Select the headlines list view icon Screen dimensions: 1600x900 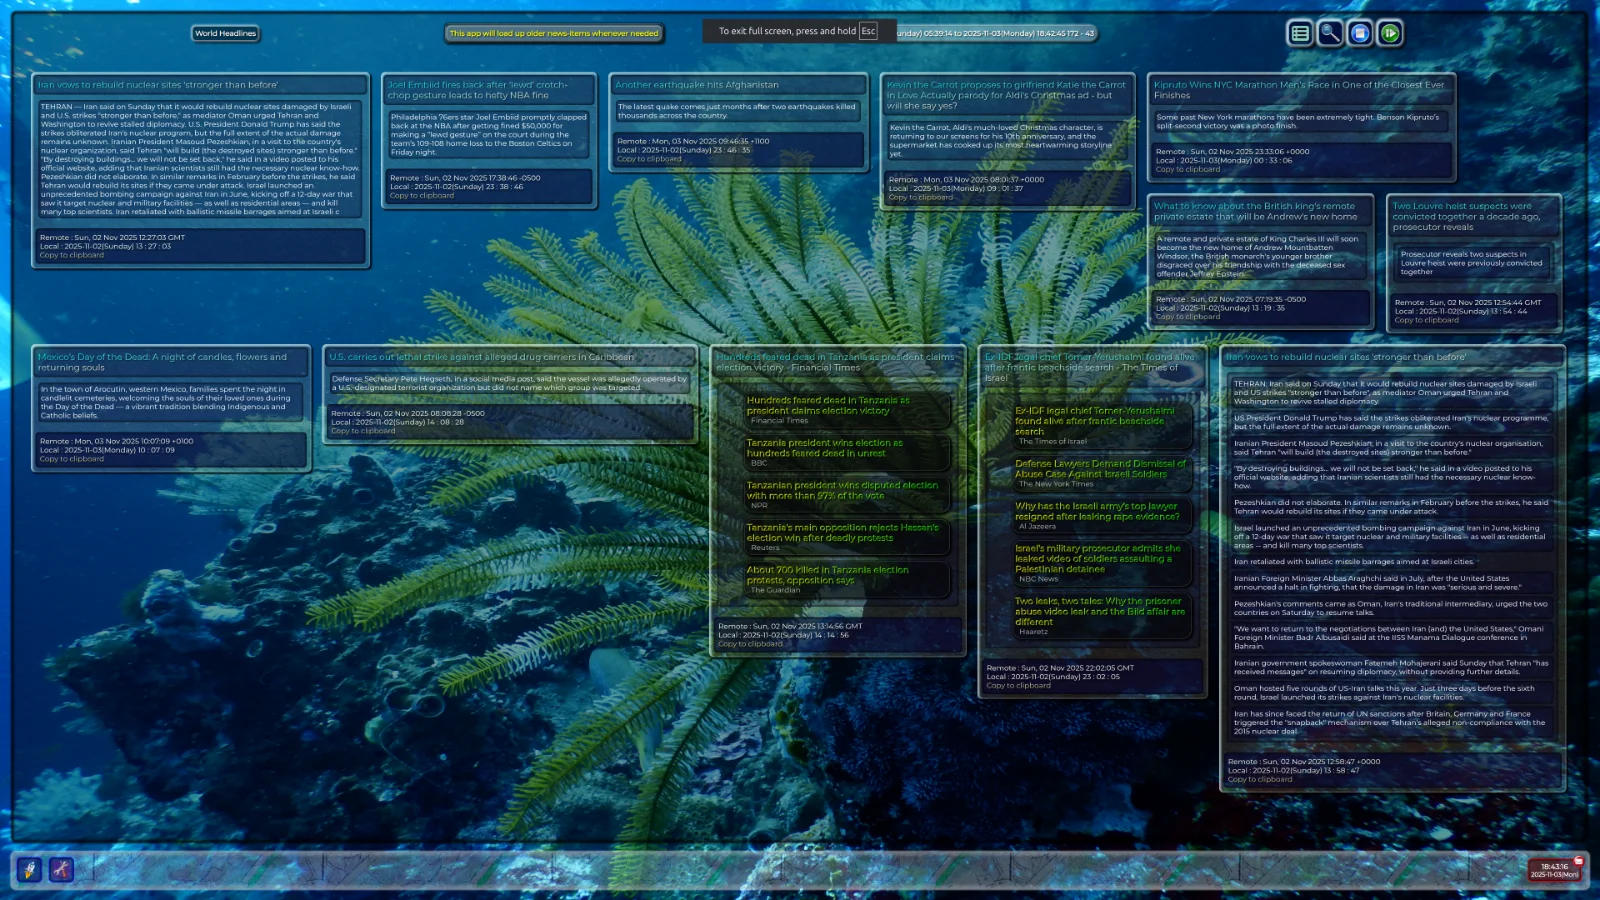(x=1299, y=33)
